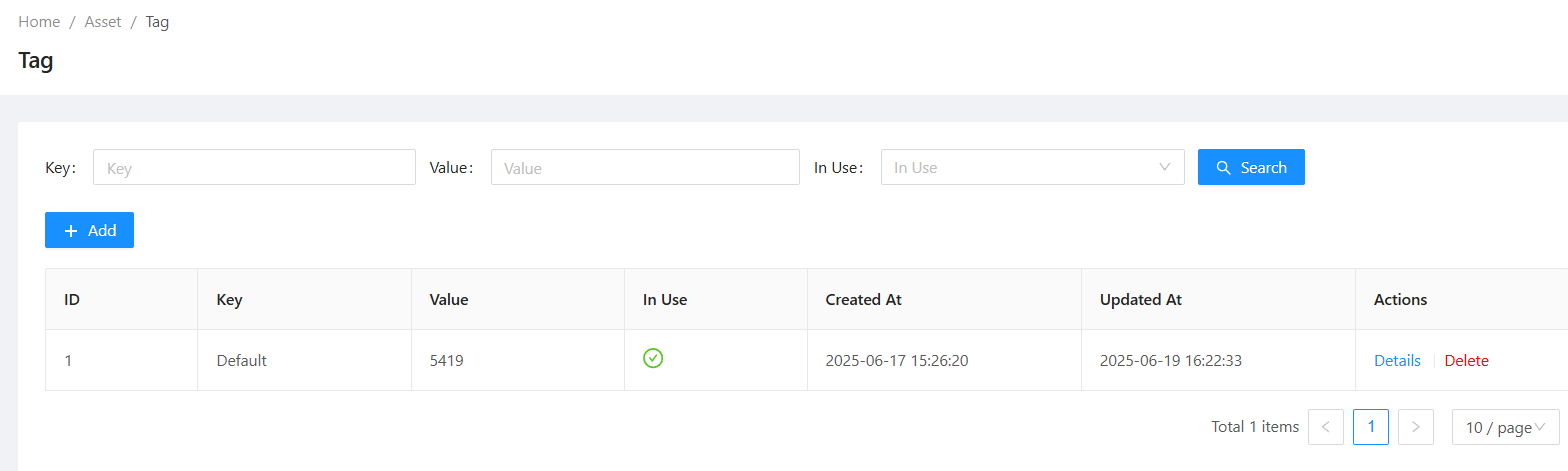Click the Default key cell
The image size is (1568, 471).
tap(242, 361)
